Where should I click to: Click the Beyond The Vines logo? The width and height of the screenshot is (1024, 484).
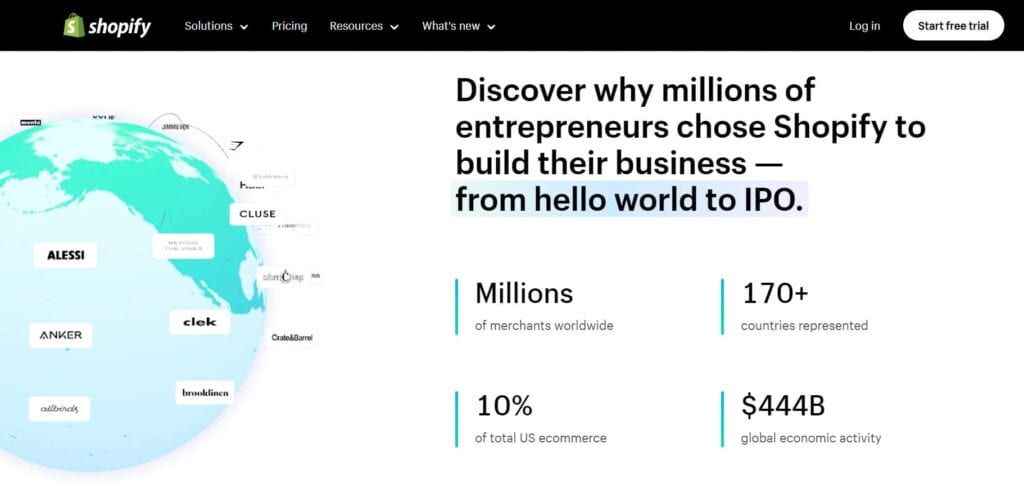(183, 246)
